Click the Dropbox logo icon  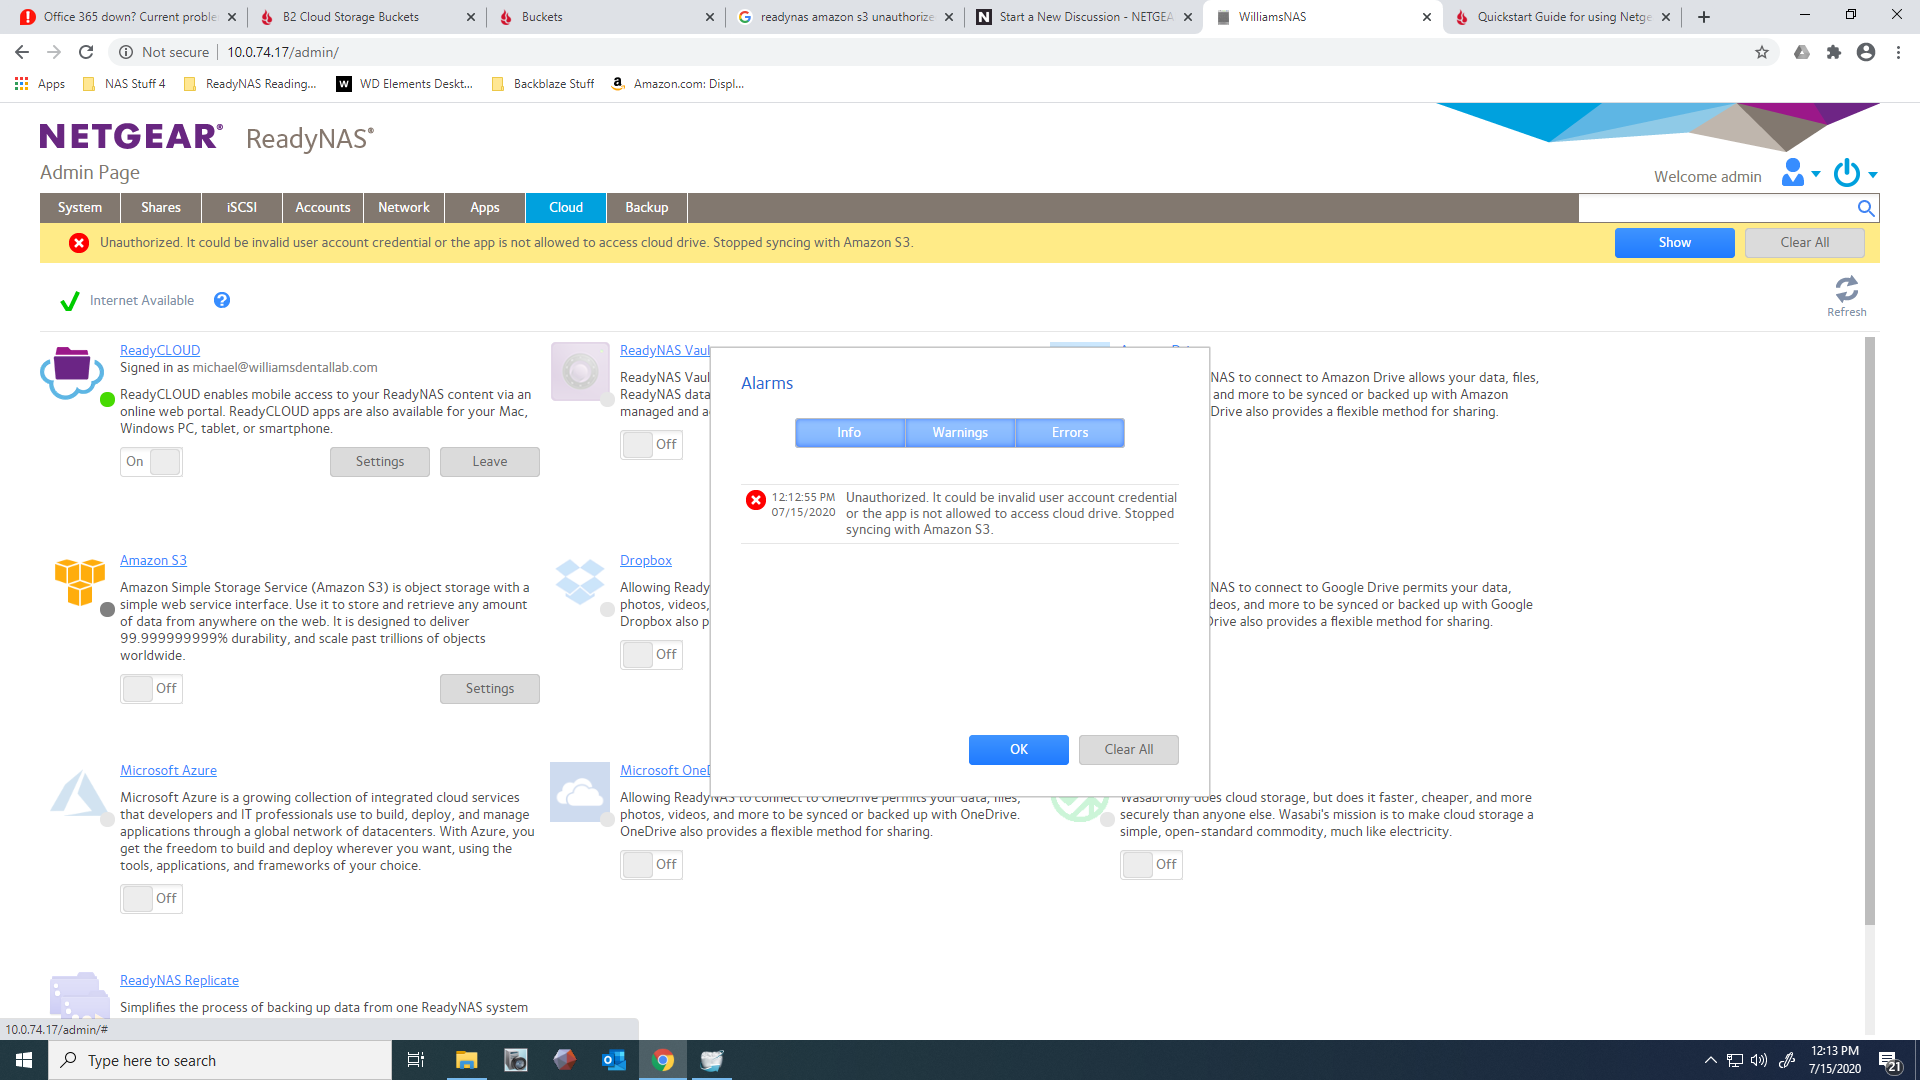[580, 581]
